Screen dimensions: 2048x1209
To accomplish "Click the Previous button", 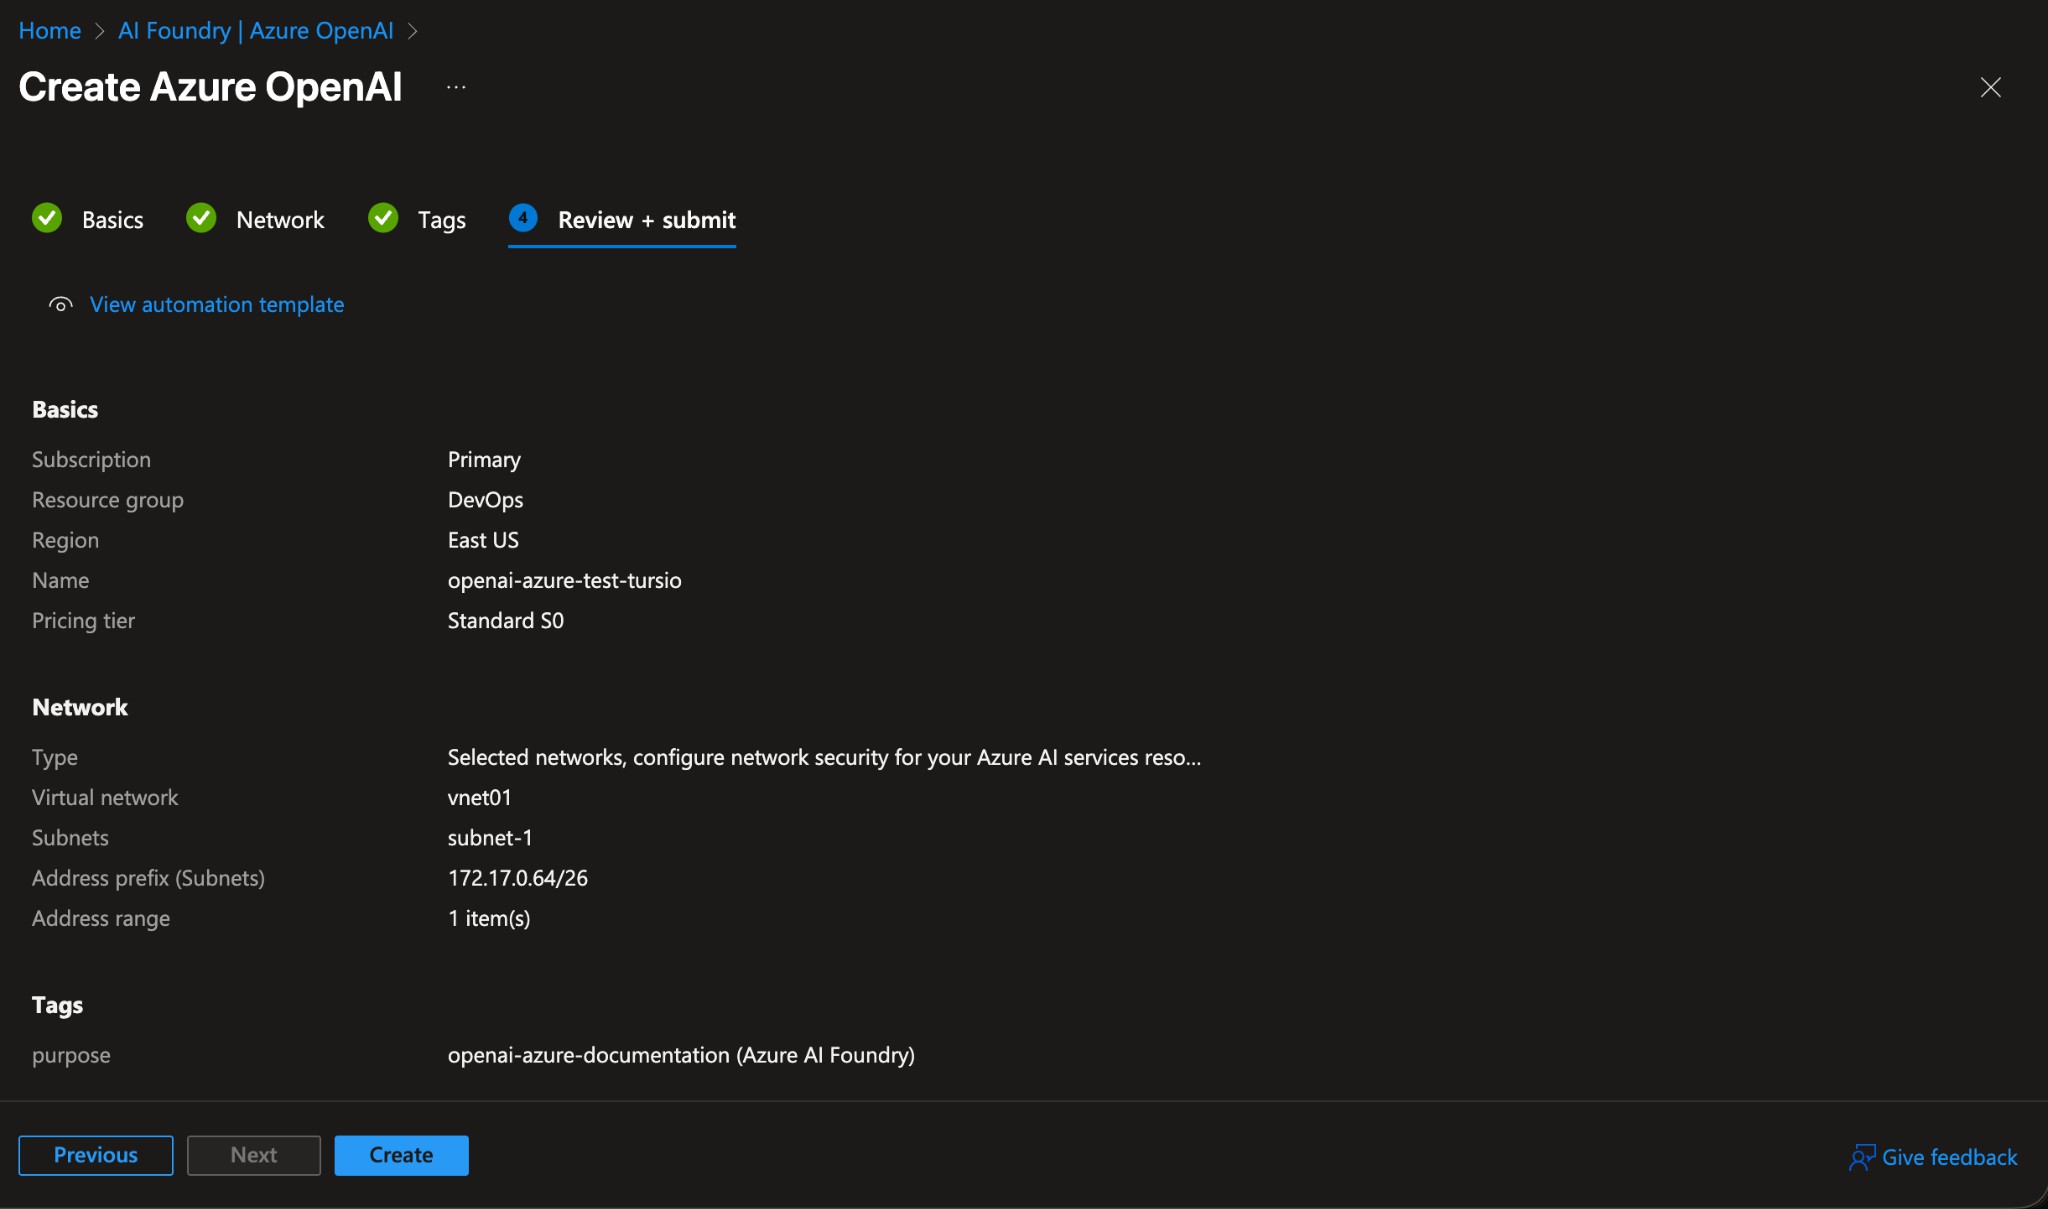I will click(x=95, y=1155).
